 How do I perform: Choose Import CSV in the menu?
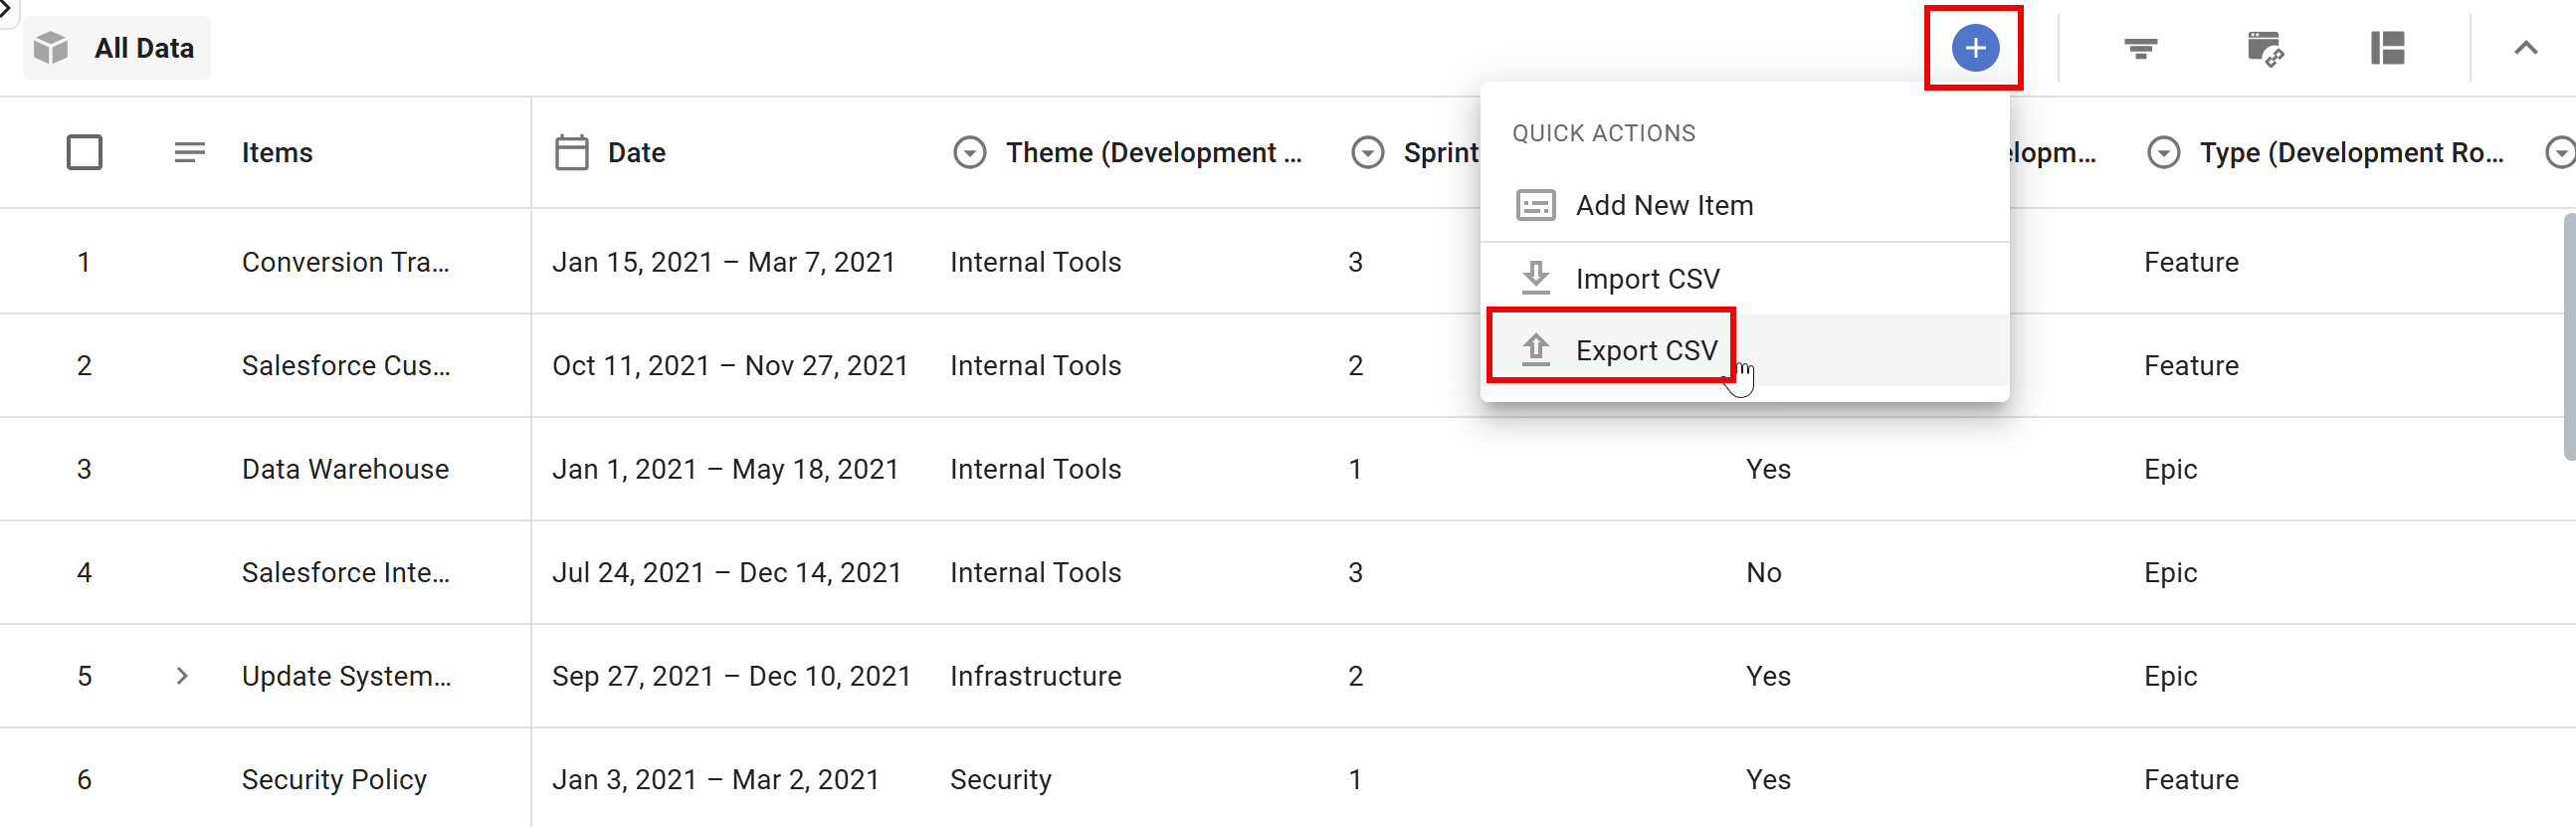[x=1647, y=278]
